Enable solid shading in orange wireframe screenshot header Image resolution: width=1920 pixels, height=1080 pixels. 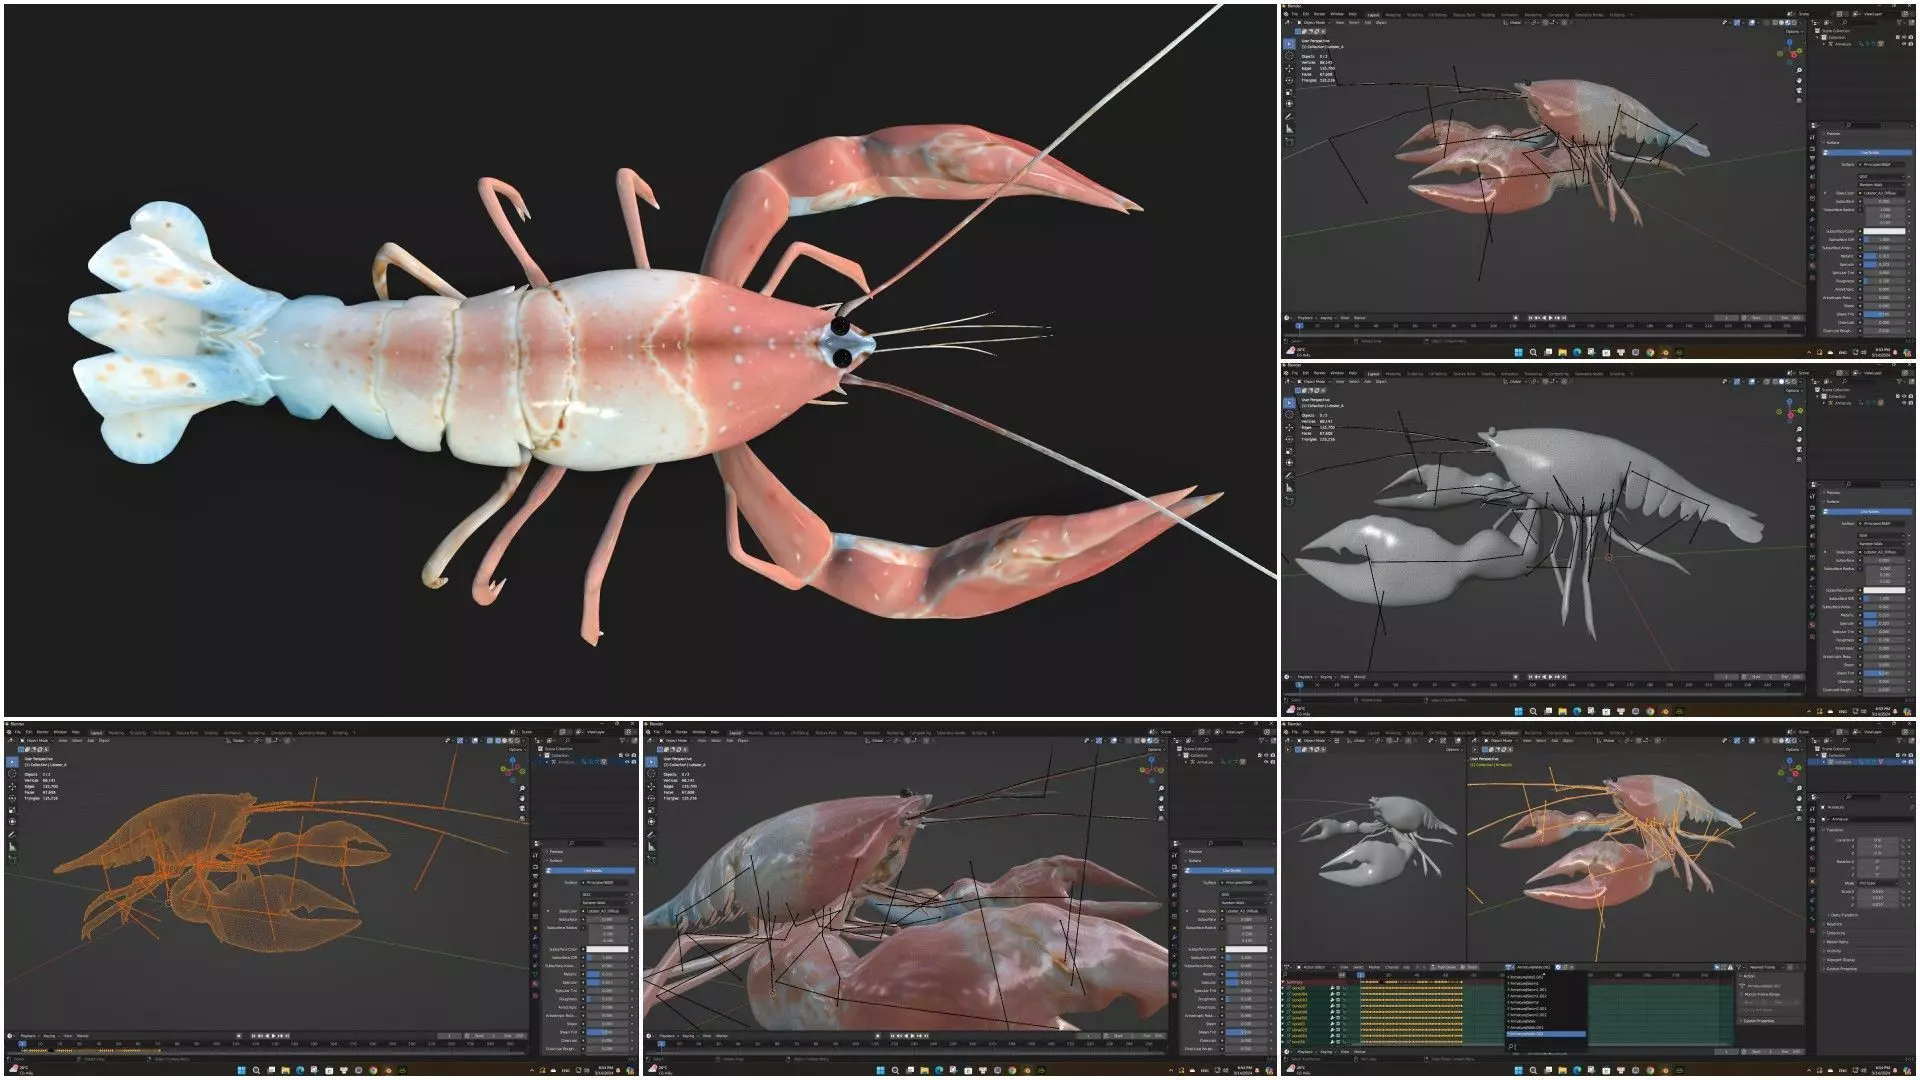504,740
